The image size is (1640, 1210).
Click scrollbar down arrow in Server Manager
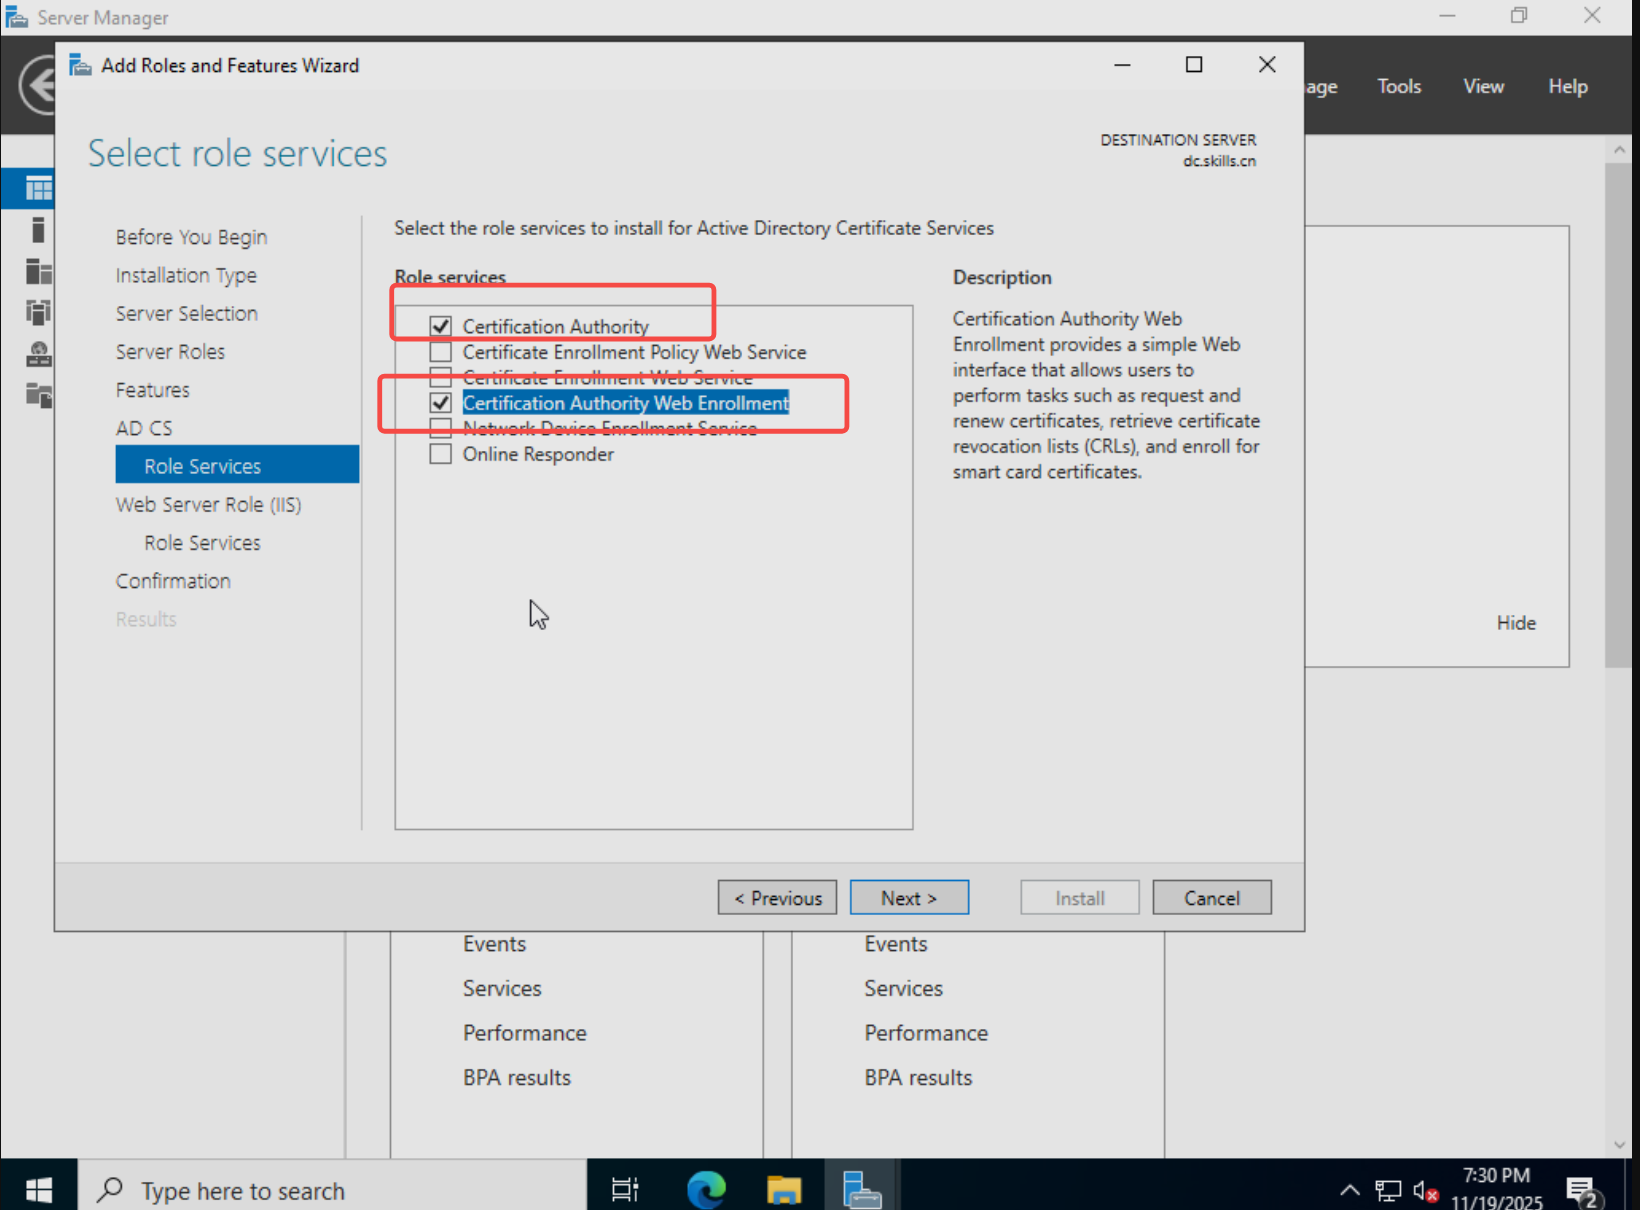[1619, 1145]
